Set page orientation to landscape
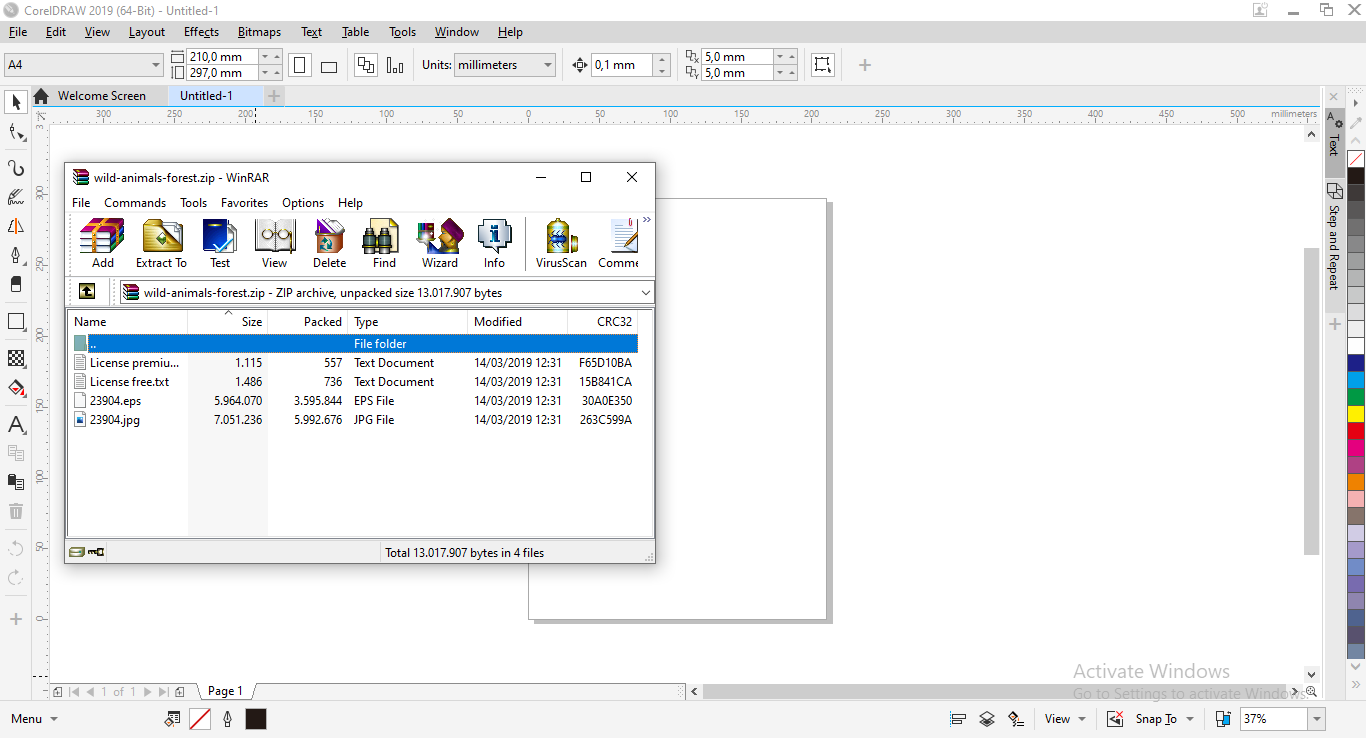The image size is (1366, 738). click(x=329, y=65)
